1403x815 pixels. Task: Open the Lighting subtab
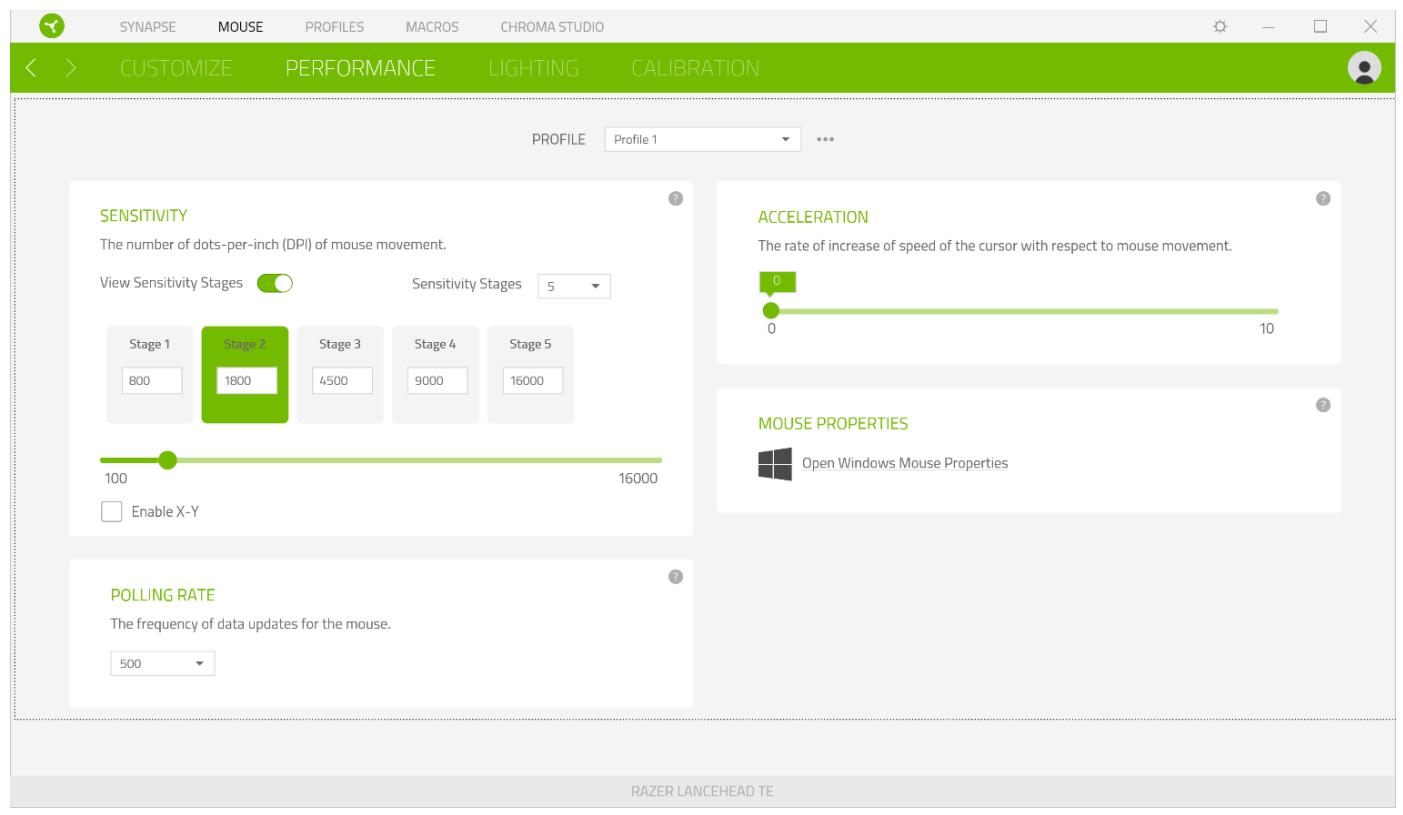click(534, 69)
